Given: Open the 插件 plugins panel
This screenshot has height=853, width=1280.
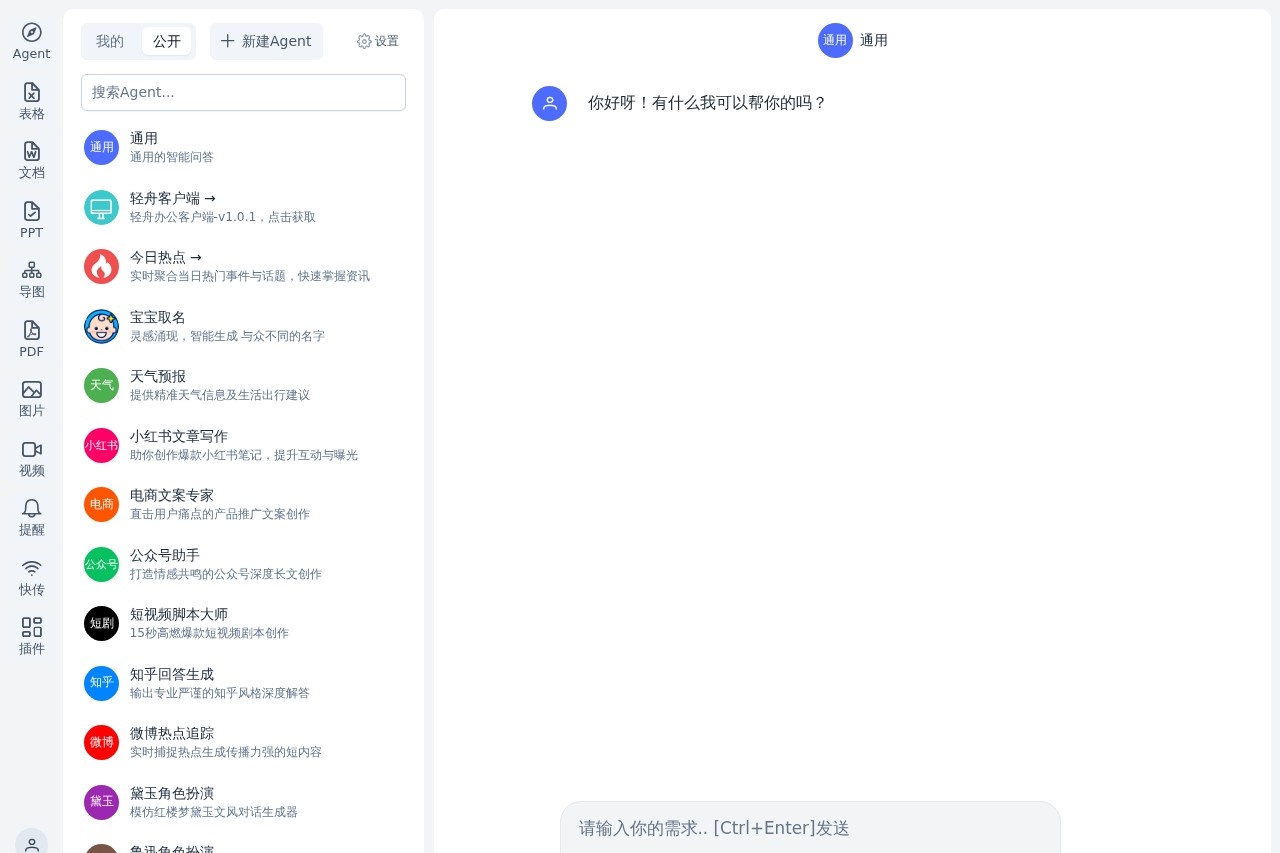Looking at the screenshot, I should [31, 635].
